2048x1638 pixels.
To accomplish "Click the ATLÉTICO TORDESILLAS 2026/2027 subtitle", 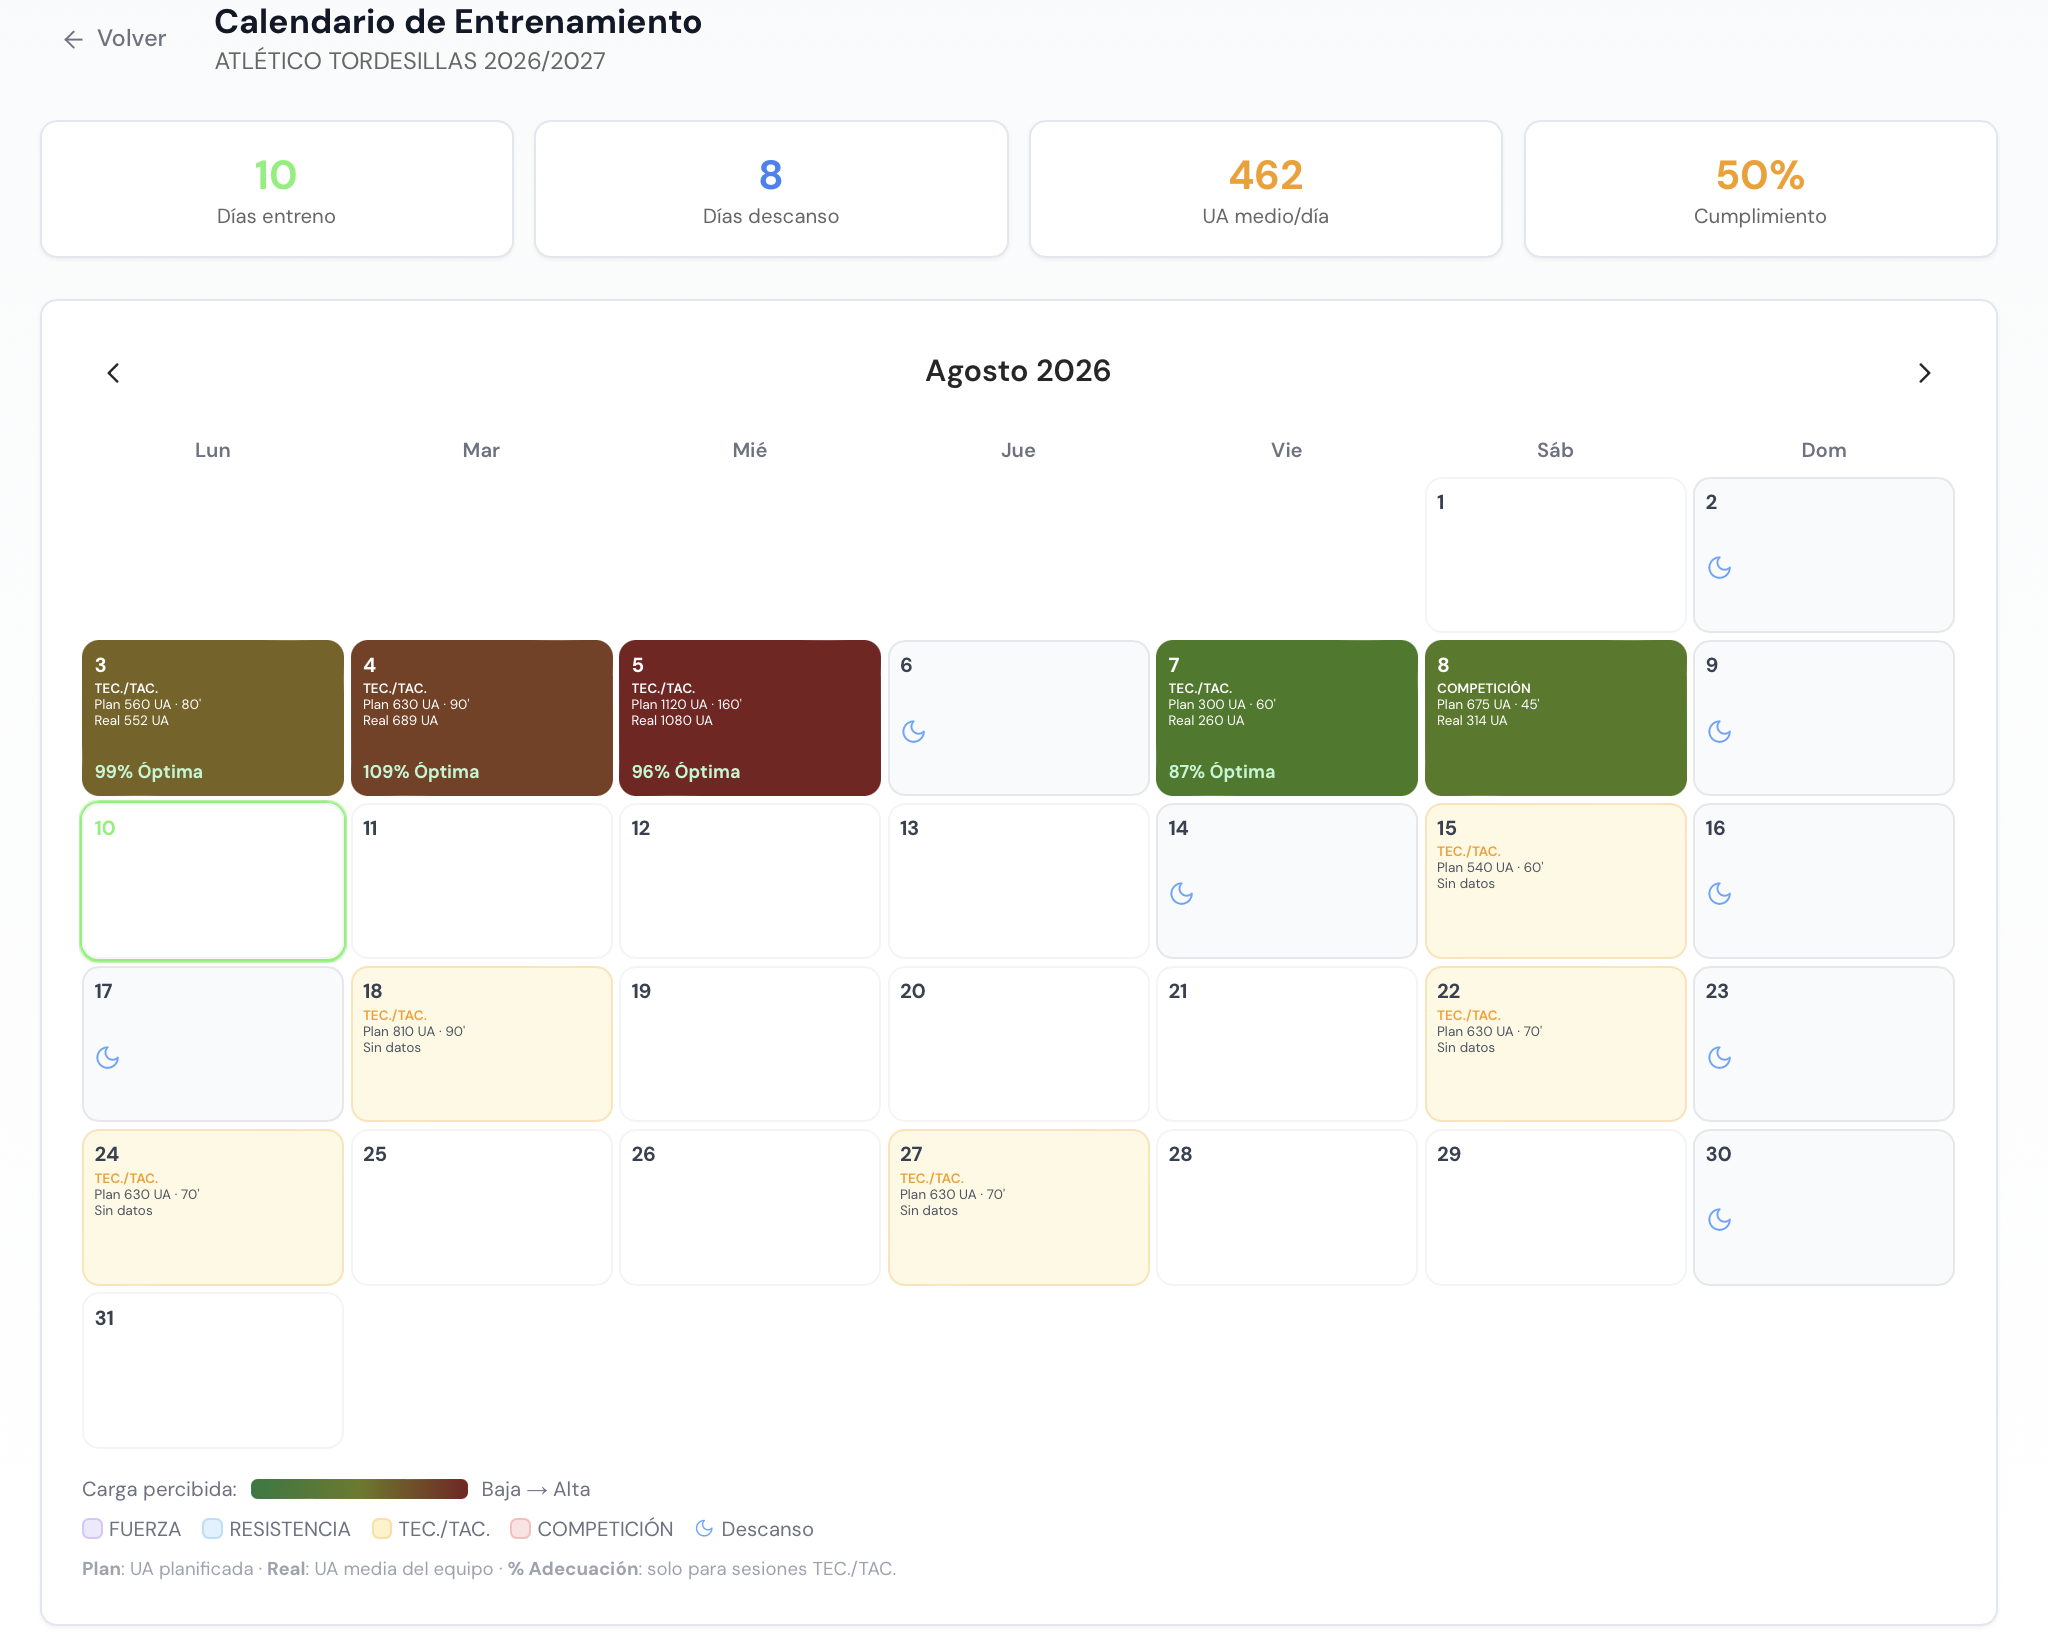I will coord(410,61).
